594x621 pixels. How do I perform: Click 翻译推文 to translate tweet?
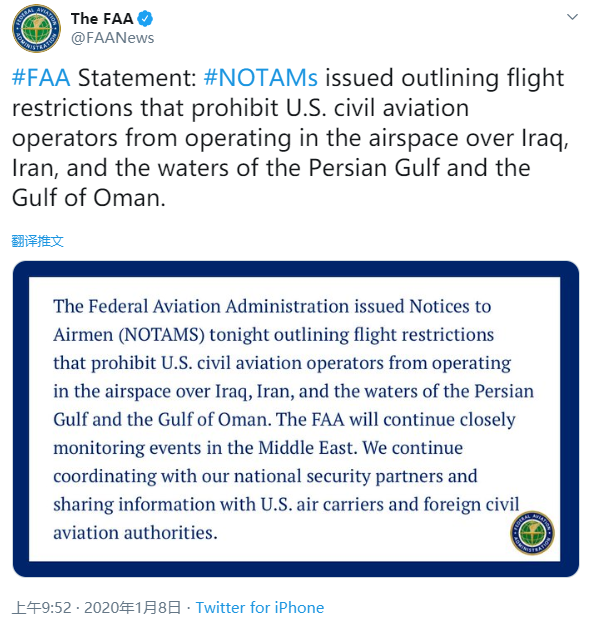[37, 241]
